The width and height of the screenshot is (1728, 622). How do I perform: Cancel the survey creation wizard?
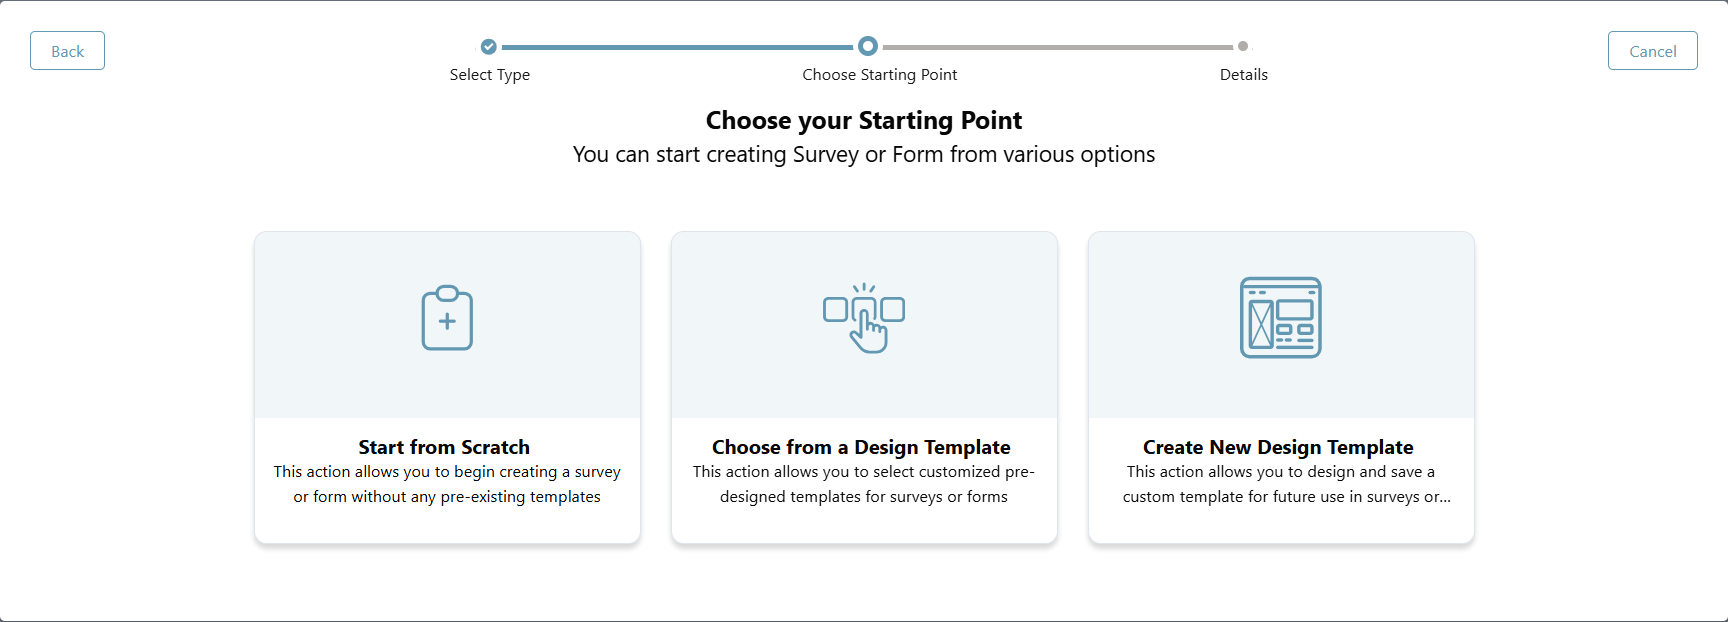pyautogui.click(x=1652, y=50)
